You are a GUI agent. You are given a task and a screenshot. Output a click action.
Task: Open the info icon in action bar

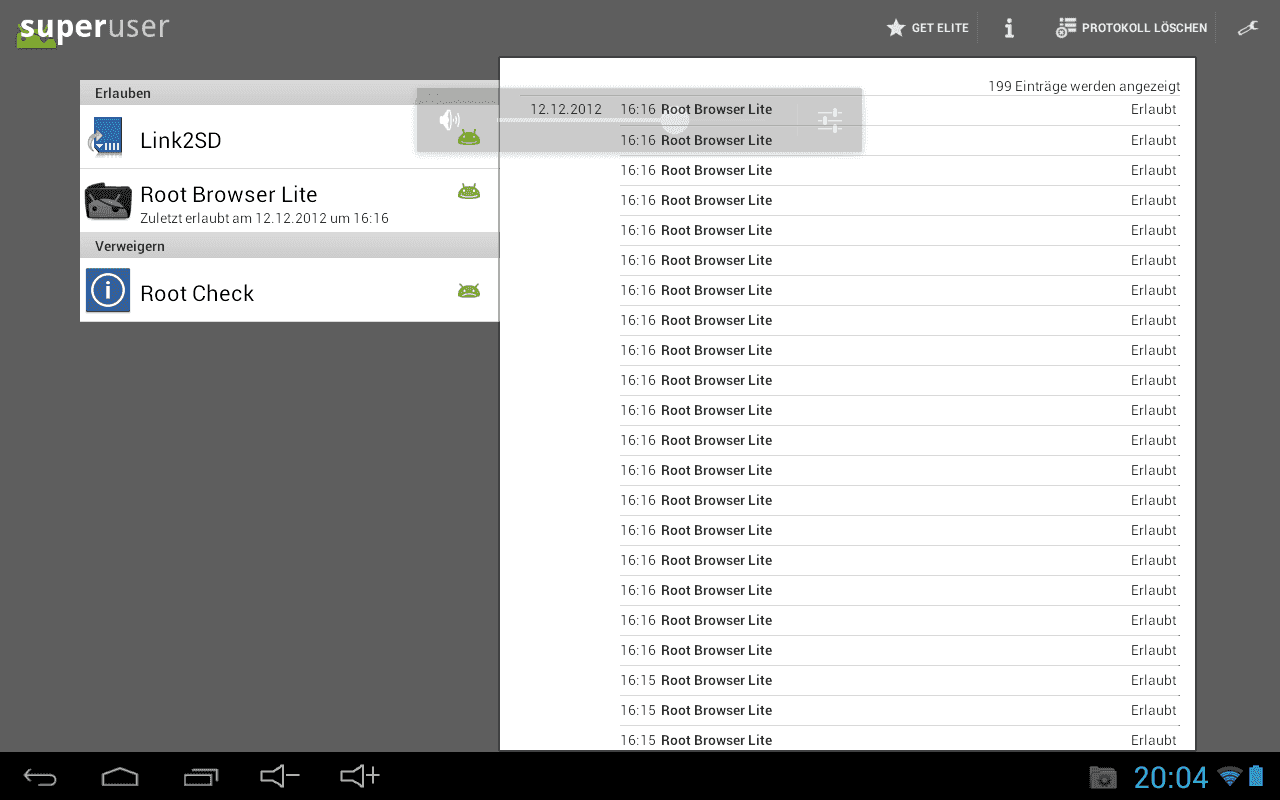click(x=1009, y=28)
